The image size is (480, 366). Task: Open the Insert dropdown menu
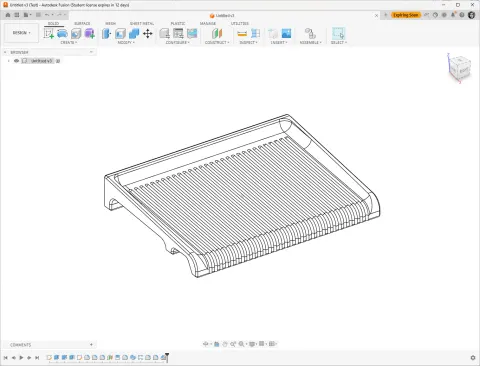pyautogui.click(x=279, y=43)
